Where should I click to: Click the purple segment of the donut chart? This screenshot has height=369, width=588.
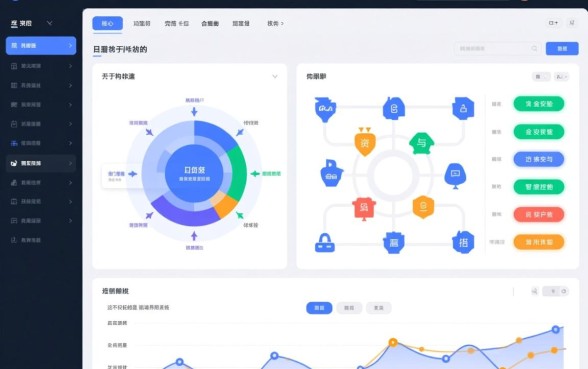click(x=184, y=213)
